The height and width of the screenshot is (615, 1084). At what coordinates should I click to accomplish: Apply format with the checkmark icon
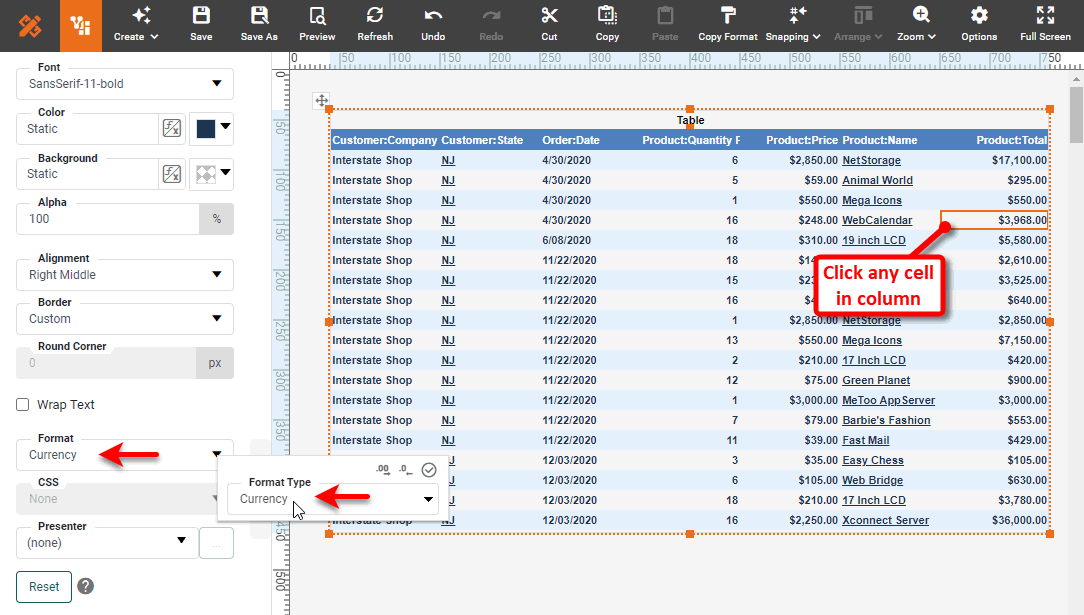429,469
